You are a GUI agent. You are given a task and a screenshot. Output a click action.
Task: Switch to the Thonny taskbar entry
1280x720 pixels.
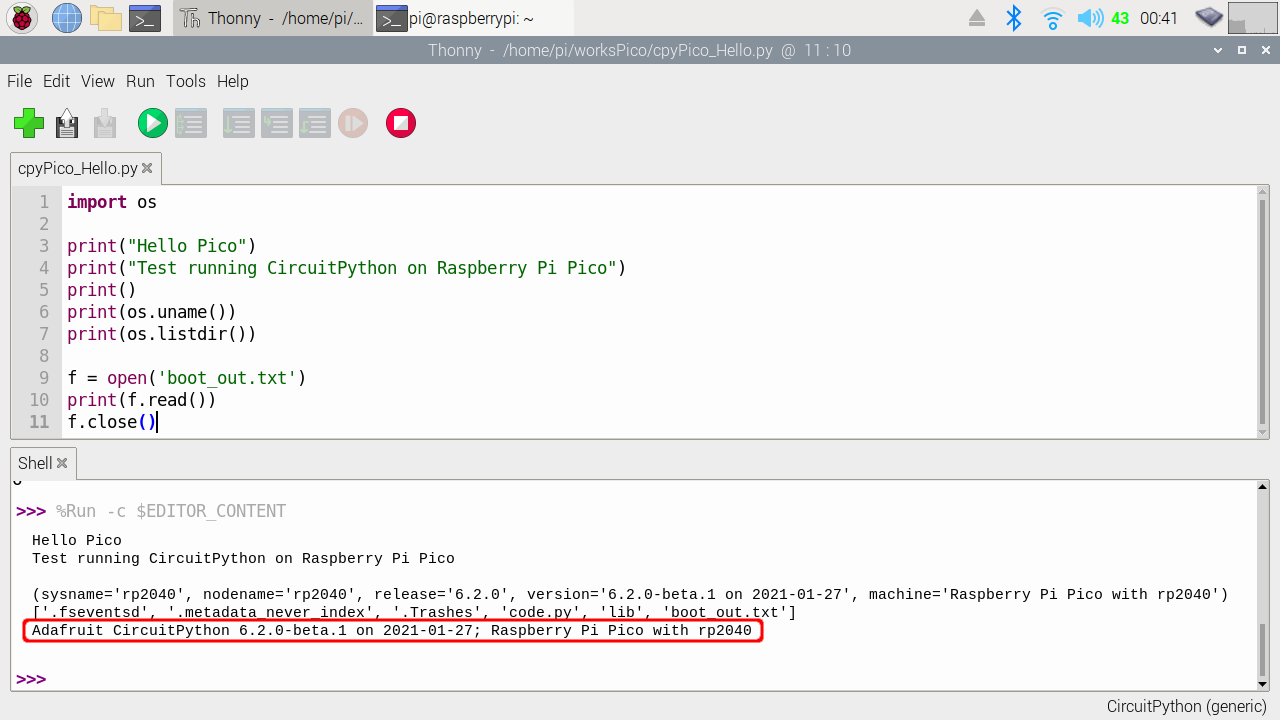(x=273, y=18)
